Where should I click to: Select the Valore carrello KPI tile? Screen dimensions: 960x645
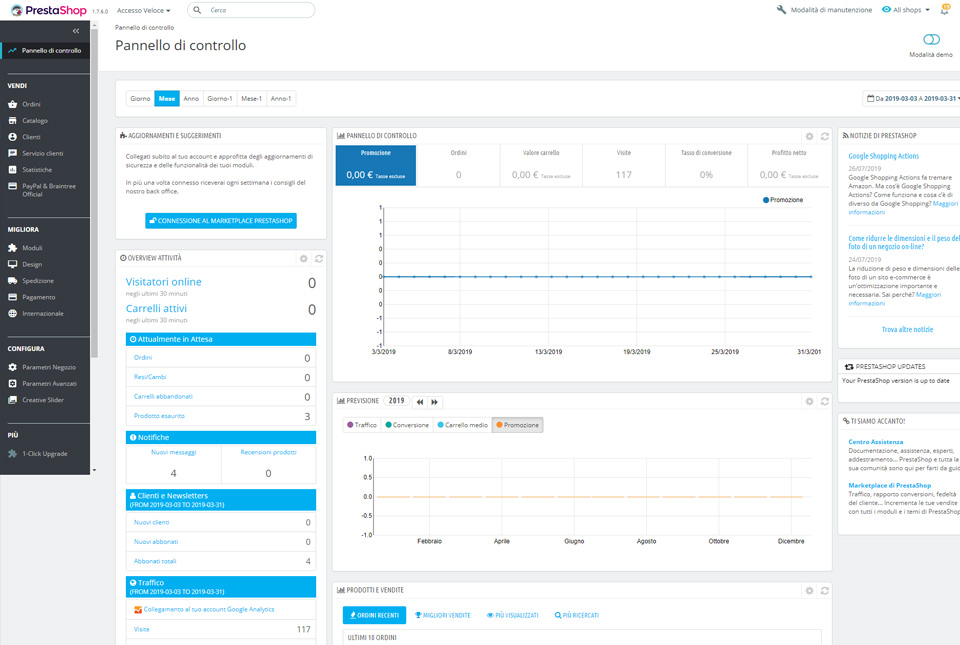[541, 165]
